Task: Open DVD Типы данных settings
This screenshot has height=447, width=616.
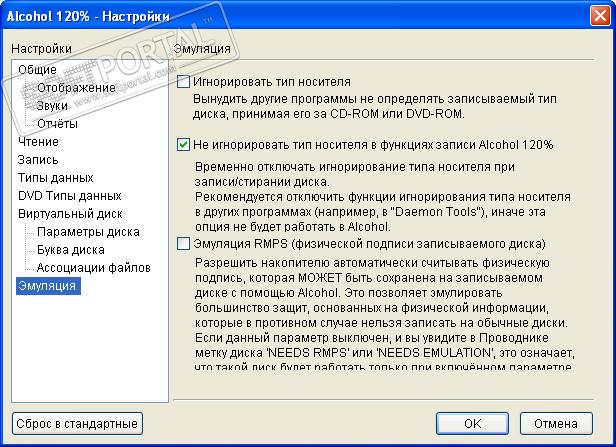Action: tap(70, 196)
